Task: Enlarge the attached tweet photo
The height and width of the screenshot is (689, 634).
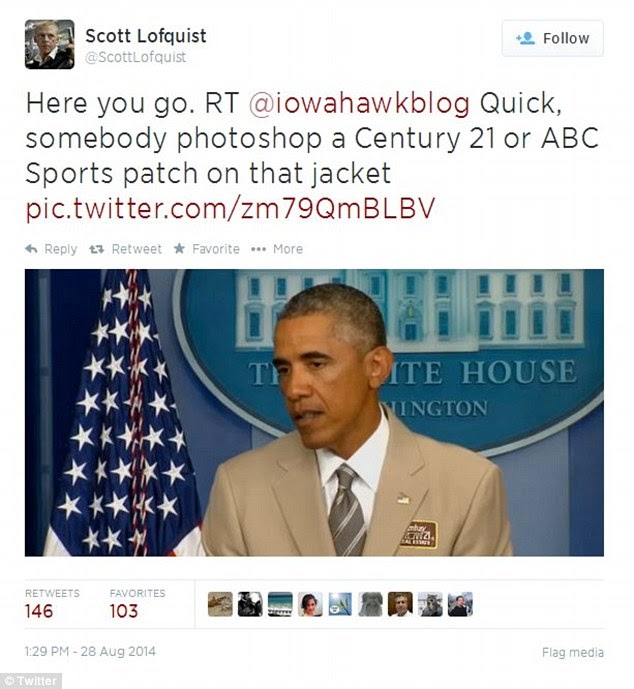Action: [314, 413]
